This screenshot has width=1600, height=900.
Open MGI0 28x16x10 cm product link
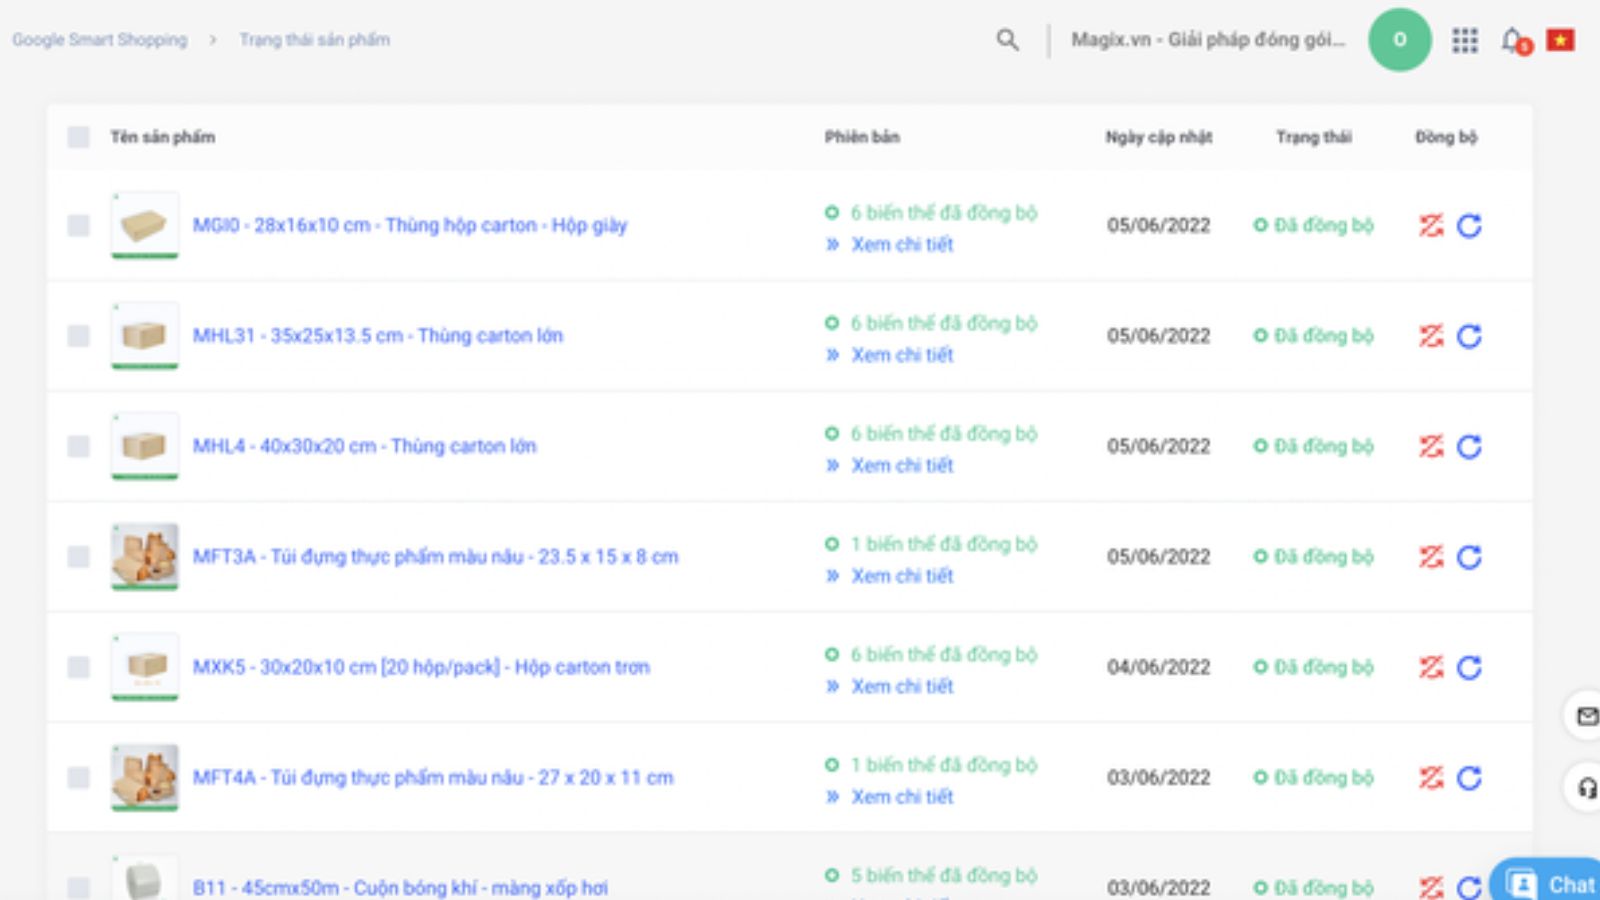coord(410,226)
